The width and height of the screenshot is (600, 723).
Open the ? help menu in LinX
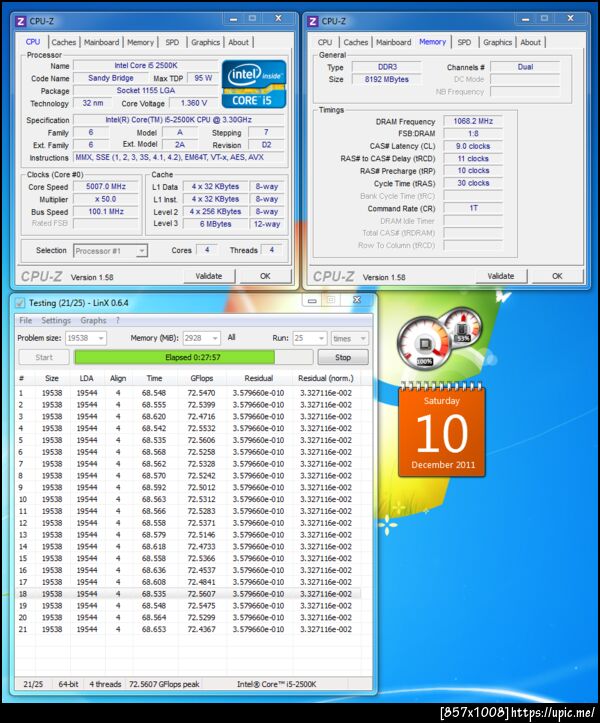pos(118,320)
